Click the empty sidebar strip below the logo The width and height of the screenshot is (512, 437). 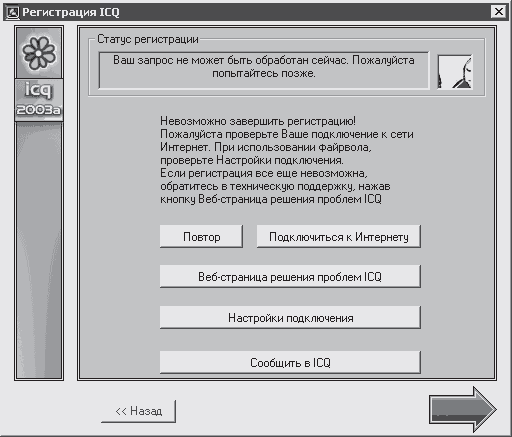point(39,250)
